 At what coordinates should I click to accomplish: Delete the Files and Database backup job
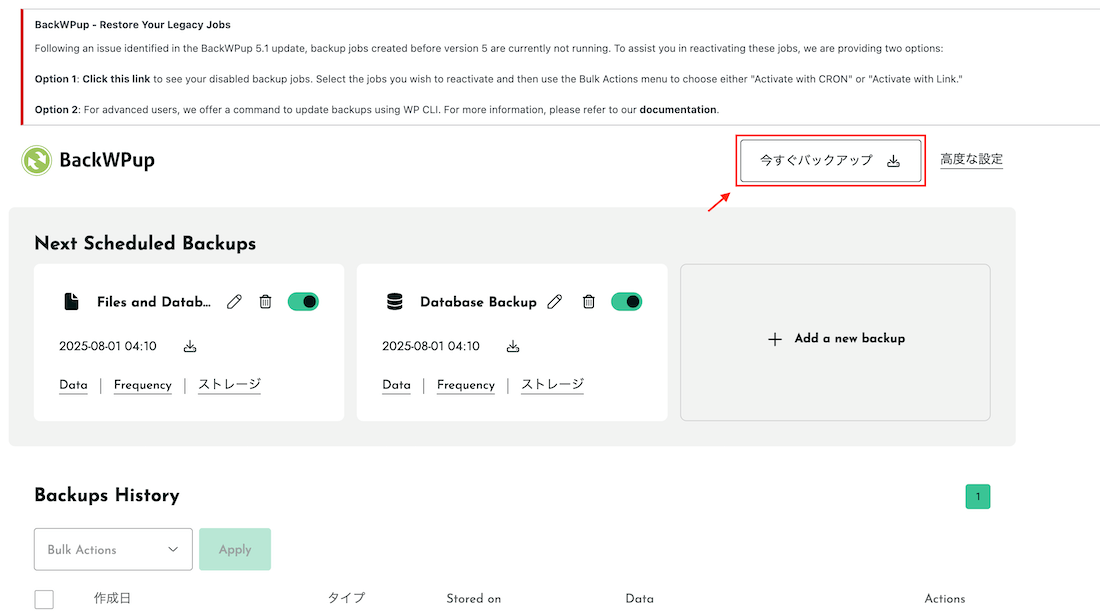coord(265,302)
